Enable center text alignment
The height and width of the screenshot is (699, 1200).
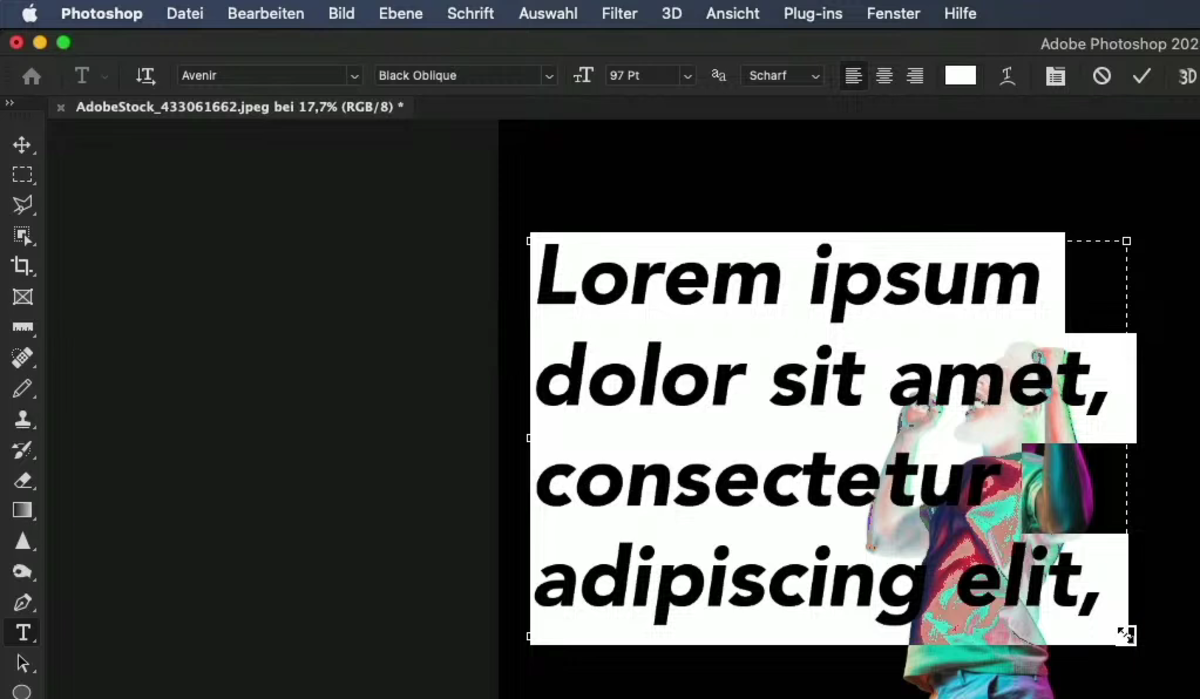[x=884, y=76]
